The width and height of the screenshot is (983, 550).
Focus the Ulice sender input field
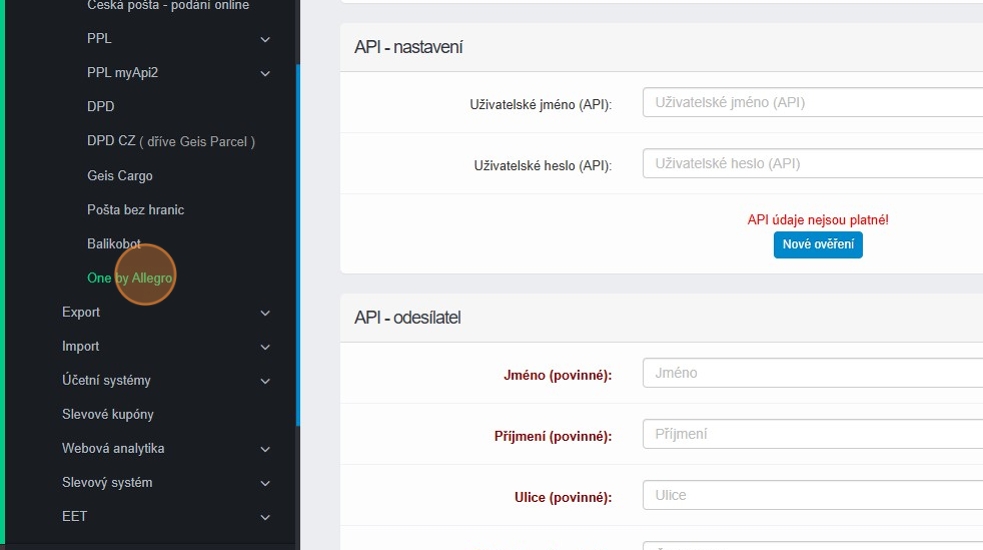(812, 495)
